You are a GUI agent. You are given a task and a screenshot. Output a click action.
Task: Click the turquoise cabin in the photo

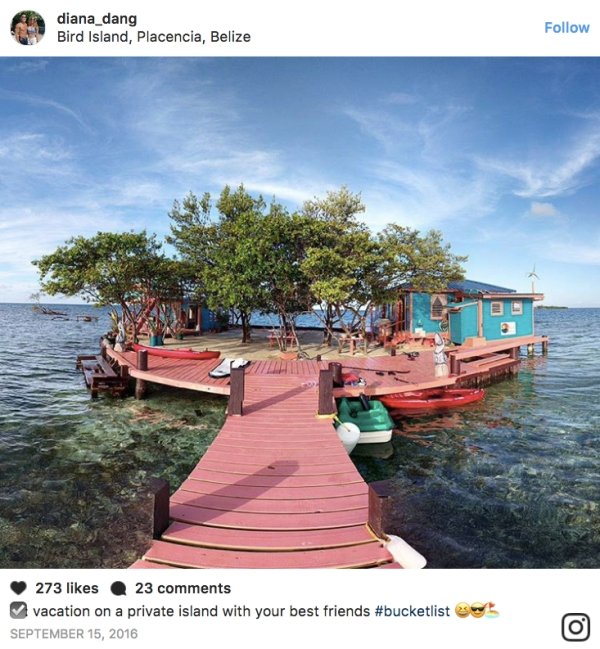pos(472,315)
